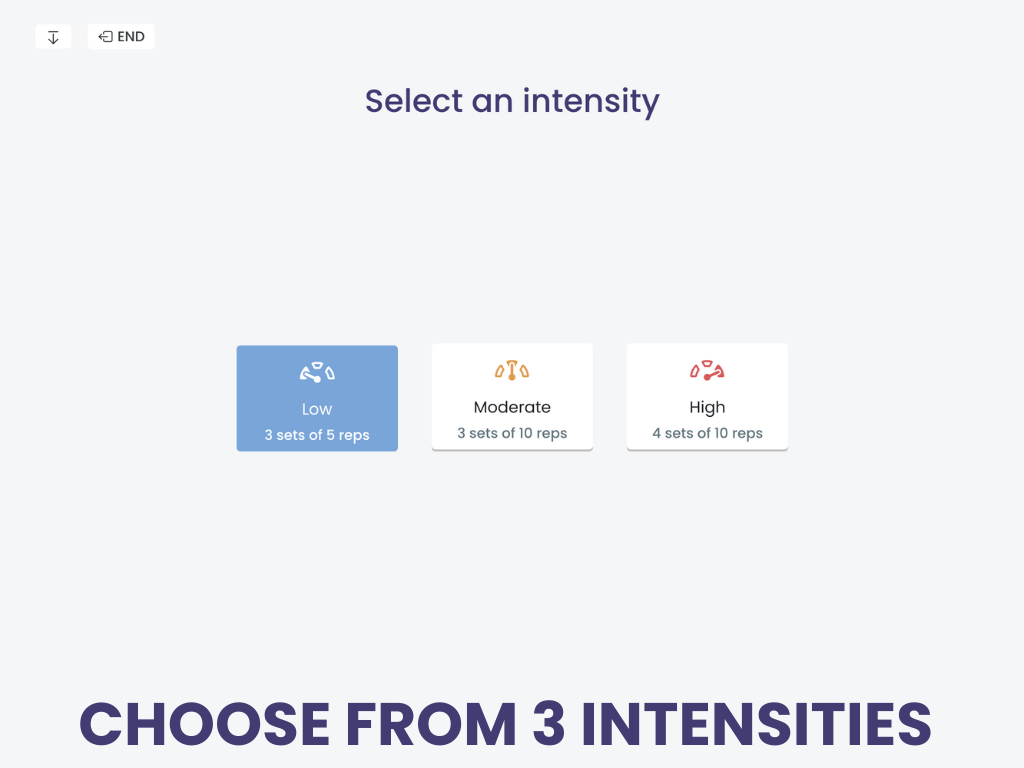Click the red gauge icon for High
The width and height of the screenshot is (1024, 768).
click(707, 370)
